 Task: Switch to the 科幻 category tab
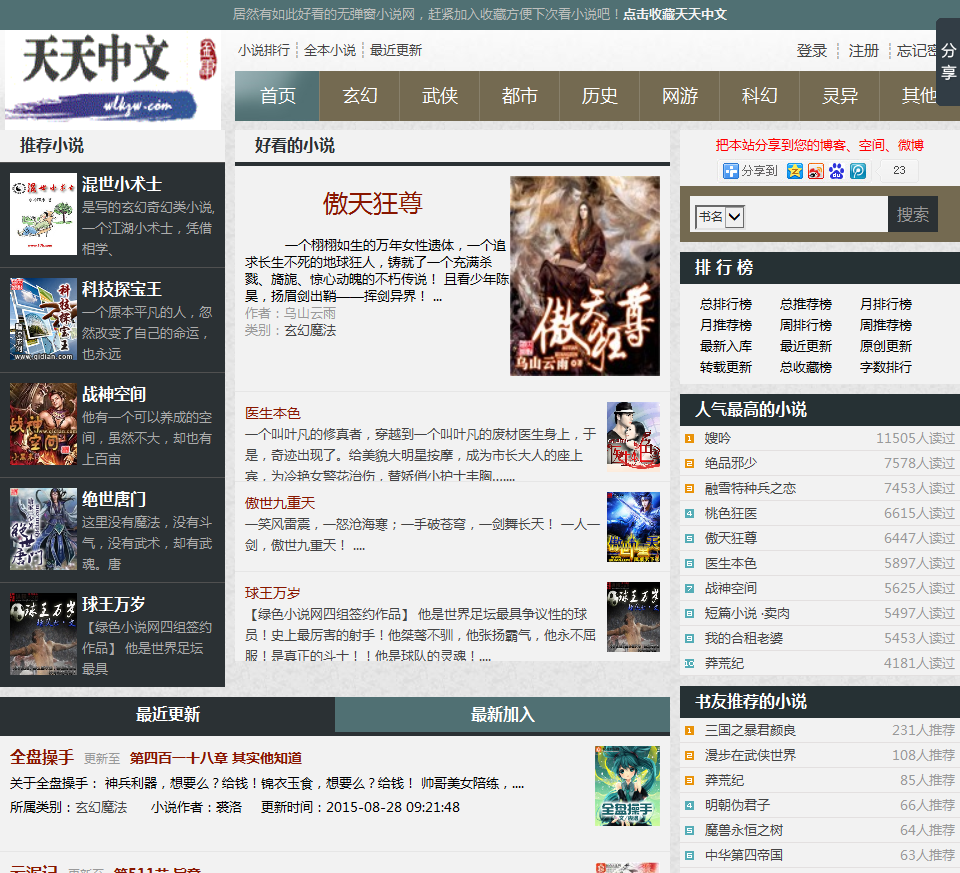pyautogui.click(x=759, y=96)
